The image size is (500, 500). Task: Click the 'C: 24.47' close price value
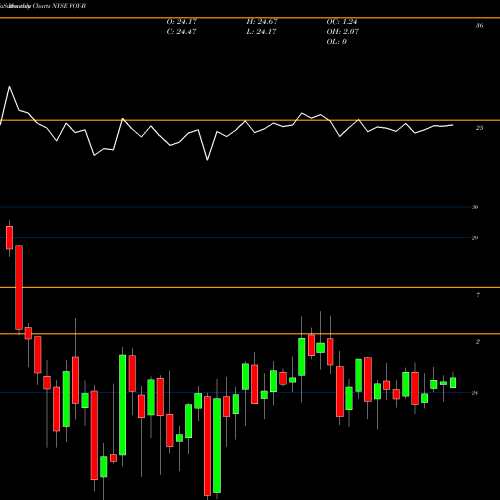coord(181,32)
